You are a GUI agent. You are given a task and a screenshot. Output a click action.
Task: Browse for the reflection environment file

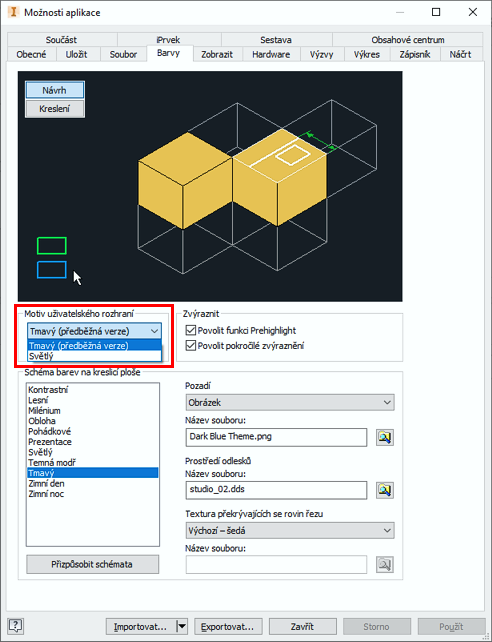[x=384, y=490]
